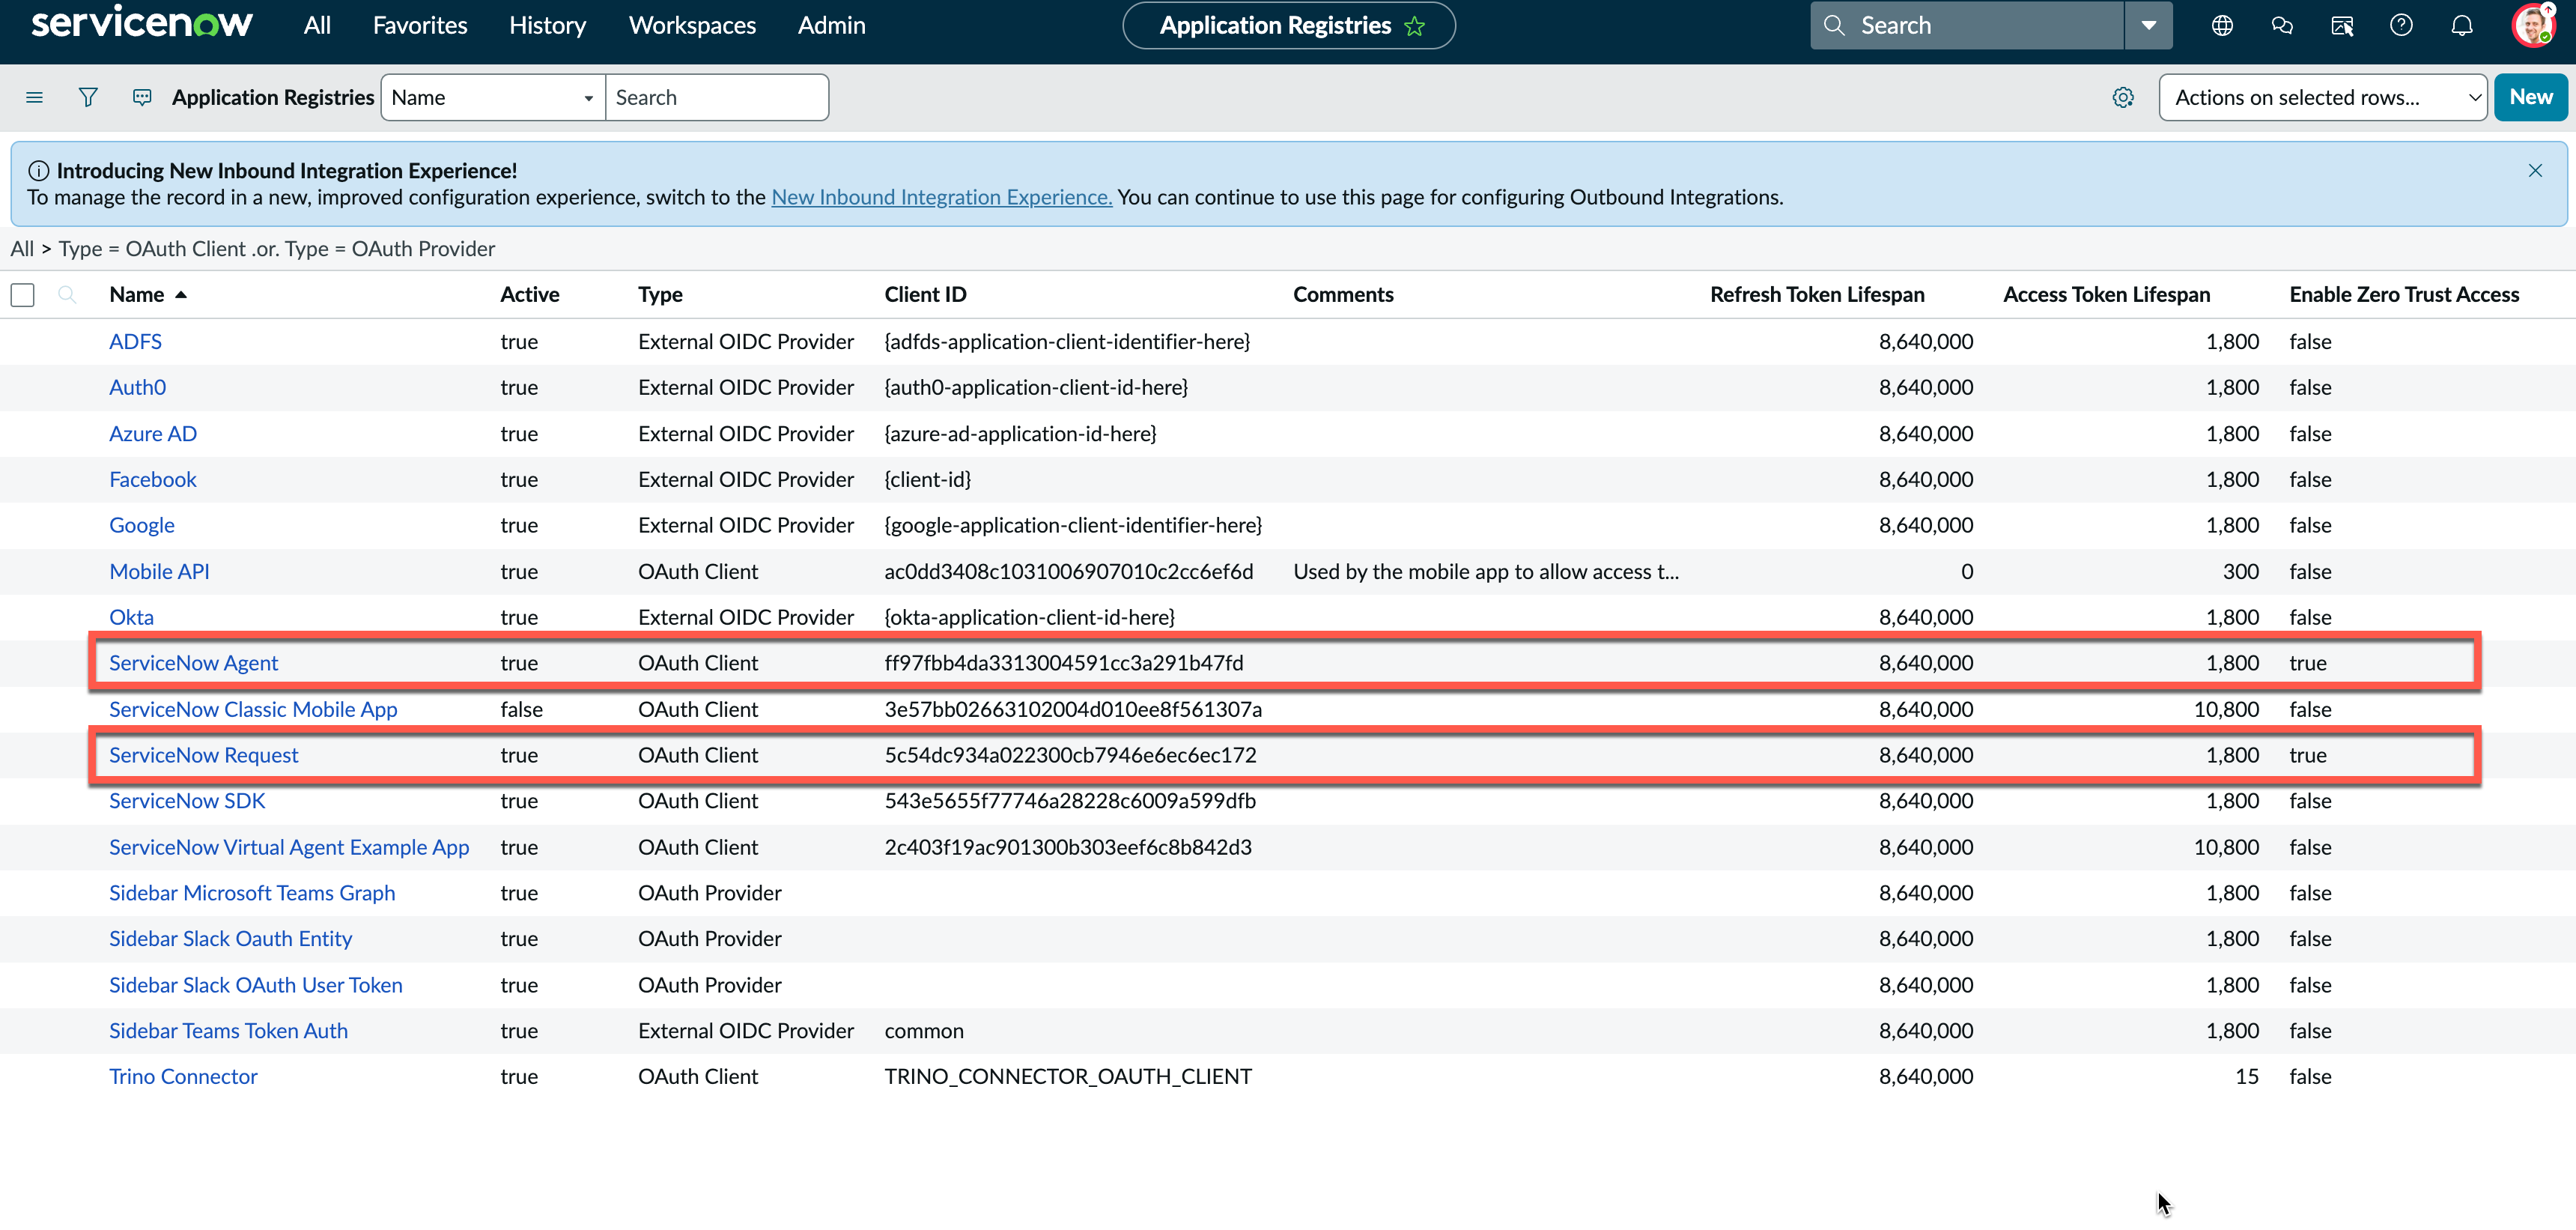Open the History menu
The height and width of the screenshot is (1230, 2576).
(x=547, y=25)
